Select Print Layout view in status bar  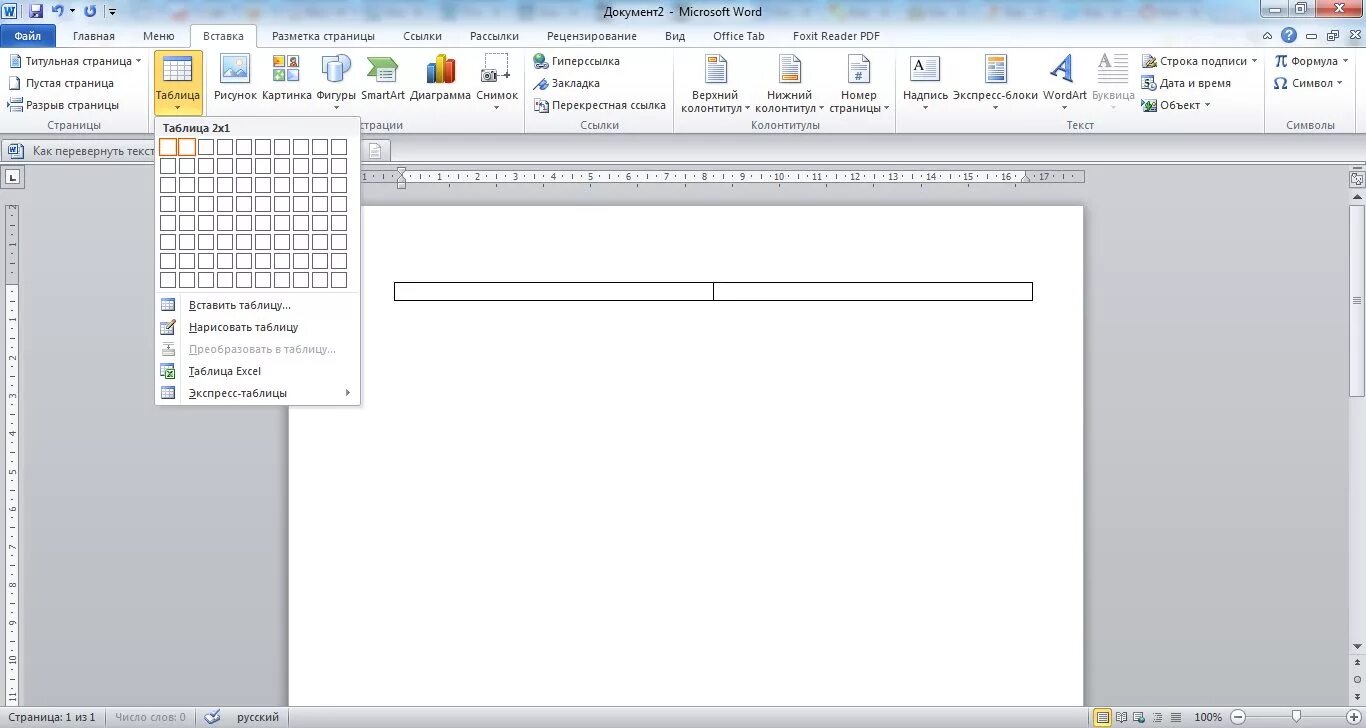1102,717
